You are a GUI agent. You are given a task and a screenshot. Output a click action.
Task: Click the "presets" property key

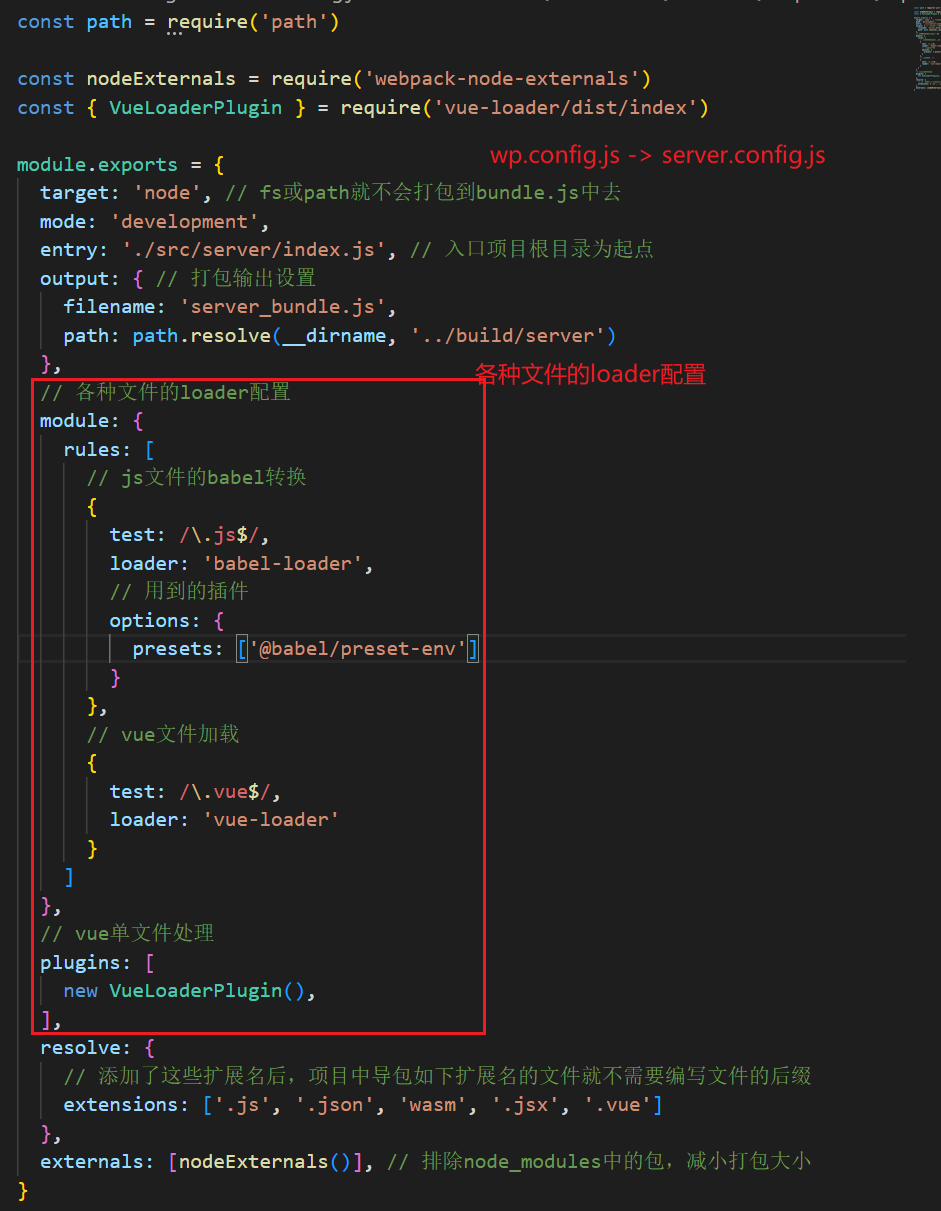tap(173, 650)
